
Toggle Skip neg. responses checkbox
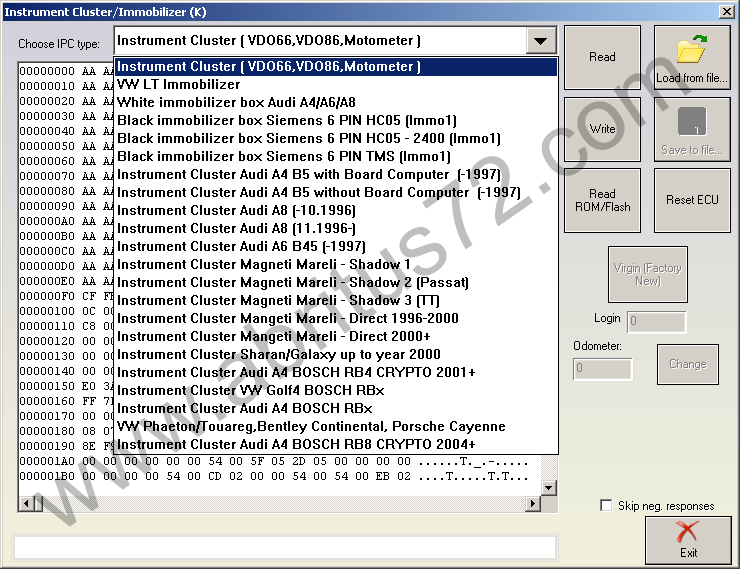point(606,505)
